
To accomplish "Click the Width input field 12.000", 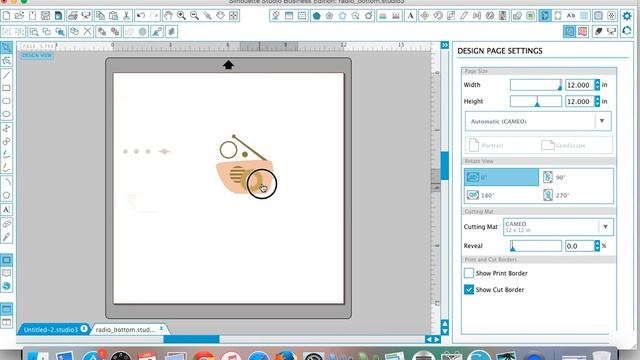I will [579, 85].
